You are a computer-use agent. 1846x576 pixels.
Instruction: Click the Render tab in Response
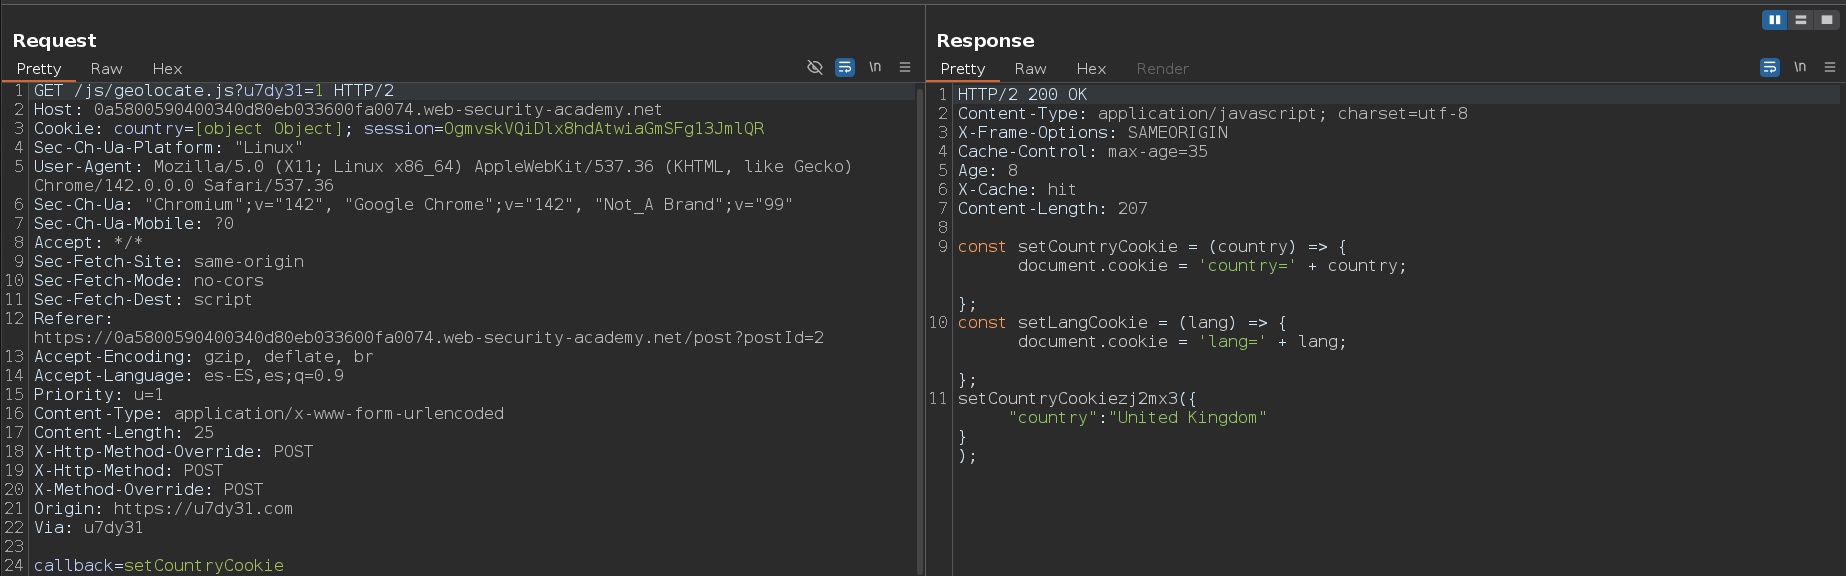1162,69
